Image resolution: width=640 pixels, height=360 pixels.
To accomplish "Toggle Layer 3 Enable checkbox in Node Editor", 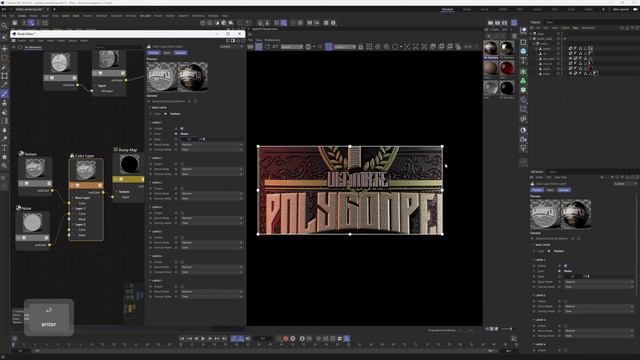I will coord(182,189).
